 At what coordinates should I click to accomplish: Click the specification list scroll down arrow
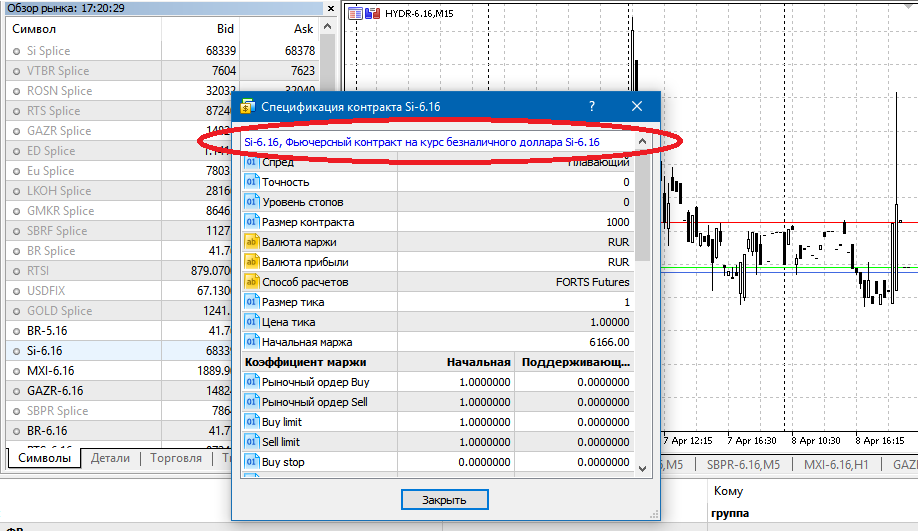coord(642,468)
